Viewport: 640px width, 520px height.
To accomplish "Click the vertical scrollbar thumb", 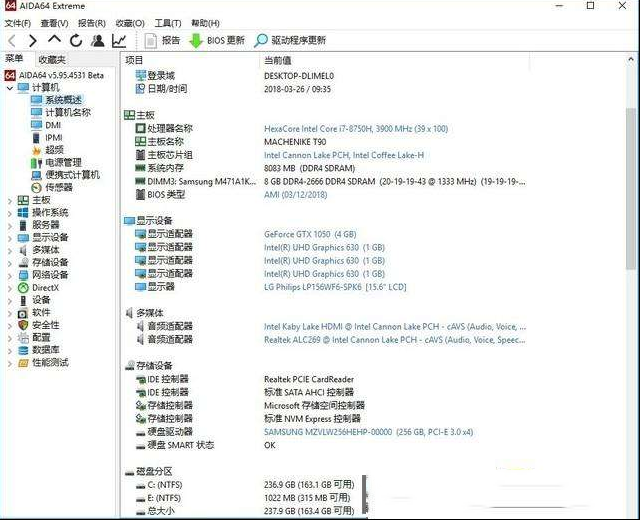I will 631,188.
